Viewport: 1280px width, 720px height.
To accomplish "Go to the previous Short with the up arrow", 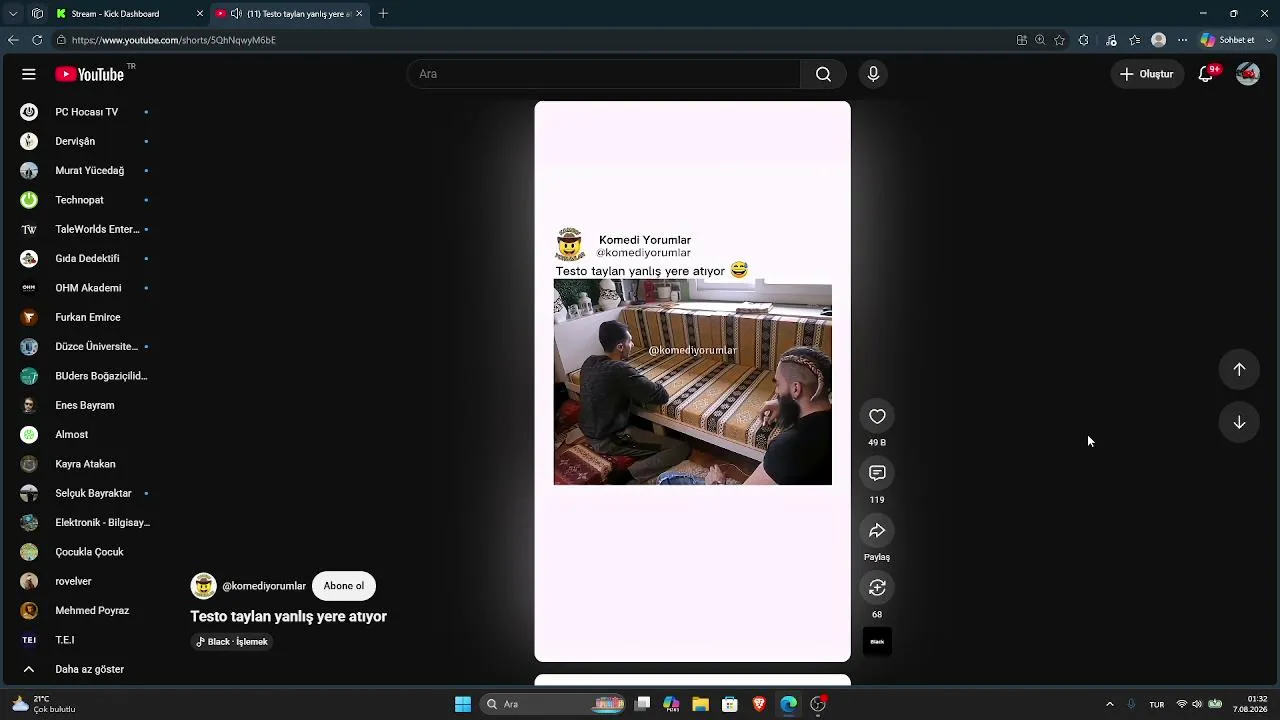I will tap(1239, 370).
